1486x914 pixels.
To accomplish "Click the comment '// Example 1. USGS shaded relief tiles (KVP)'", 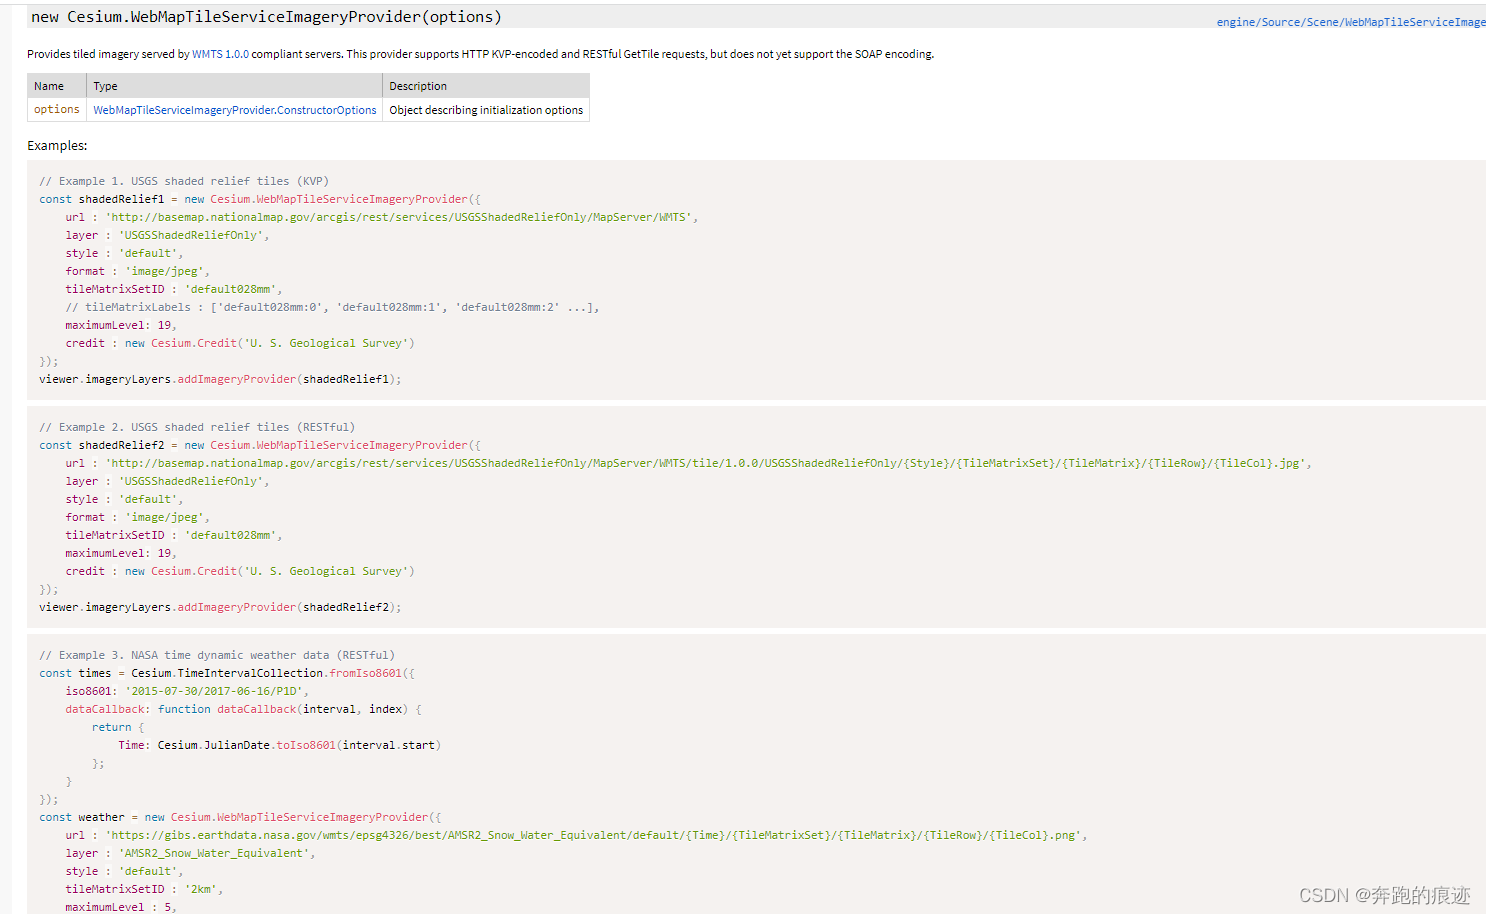I will (x=184, y=181).
